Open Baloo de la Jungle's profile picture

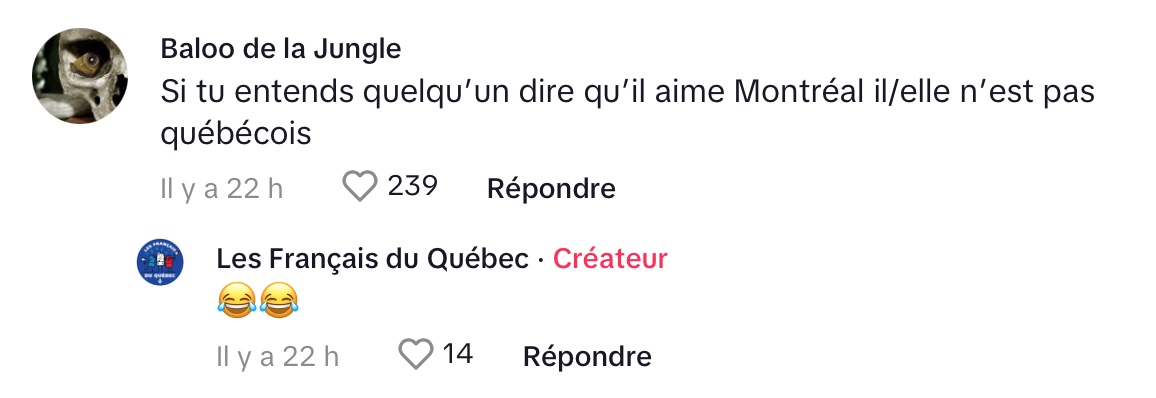click(x=80, y=76)
